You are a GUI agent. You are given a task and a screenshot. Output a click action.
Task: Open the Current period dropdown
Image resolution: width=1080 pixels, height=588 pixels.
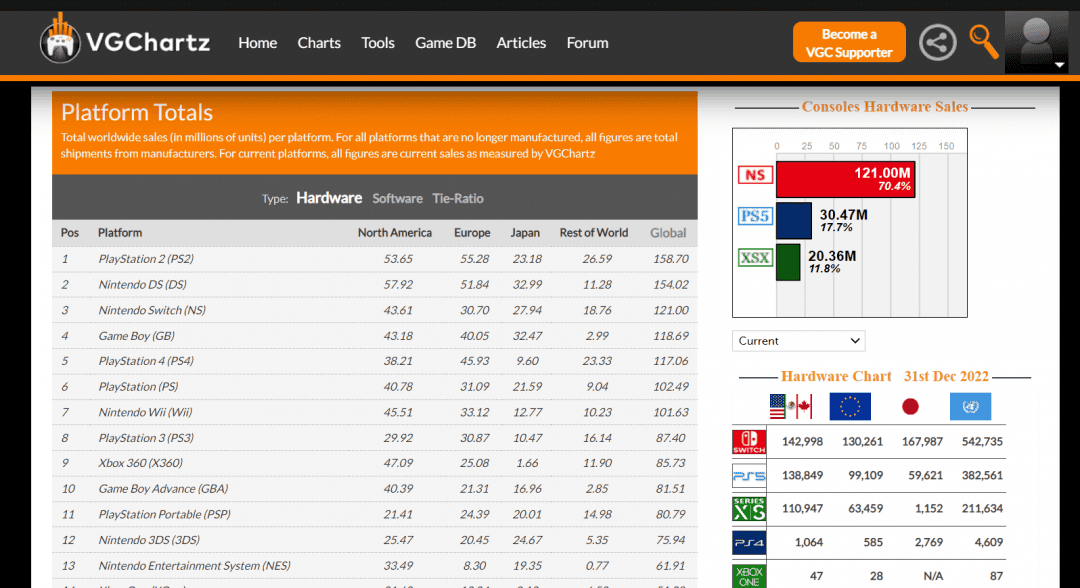798,341
